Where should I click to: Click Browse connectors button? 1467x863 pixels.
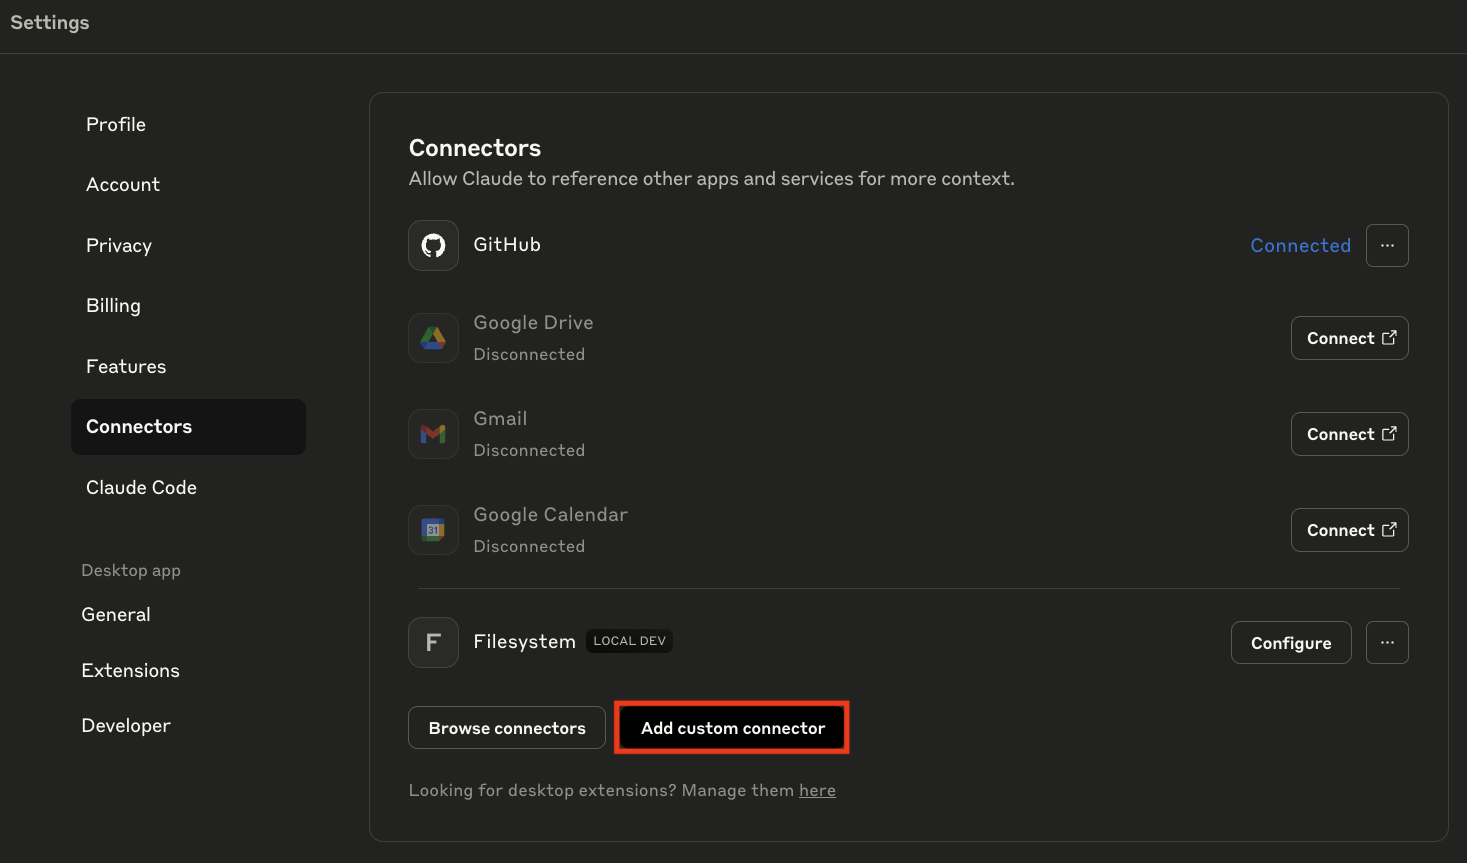click(x=507, y=728)
